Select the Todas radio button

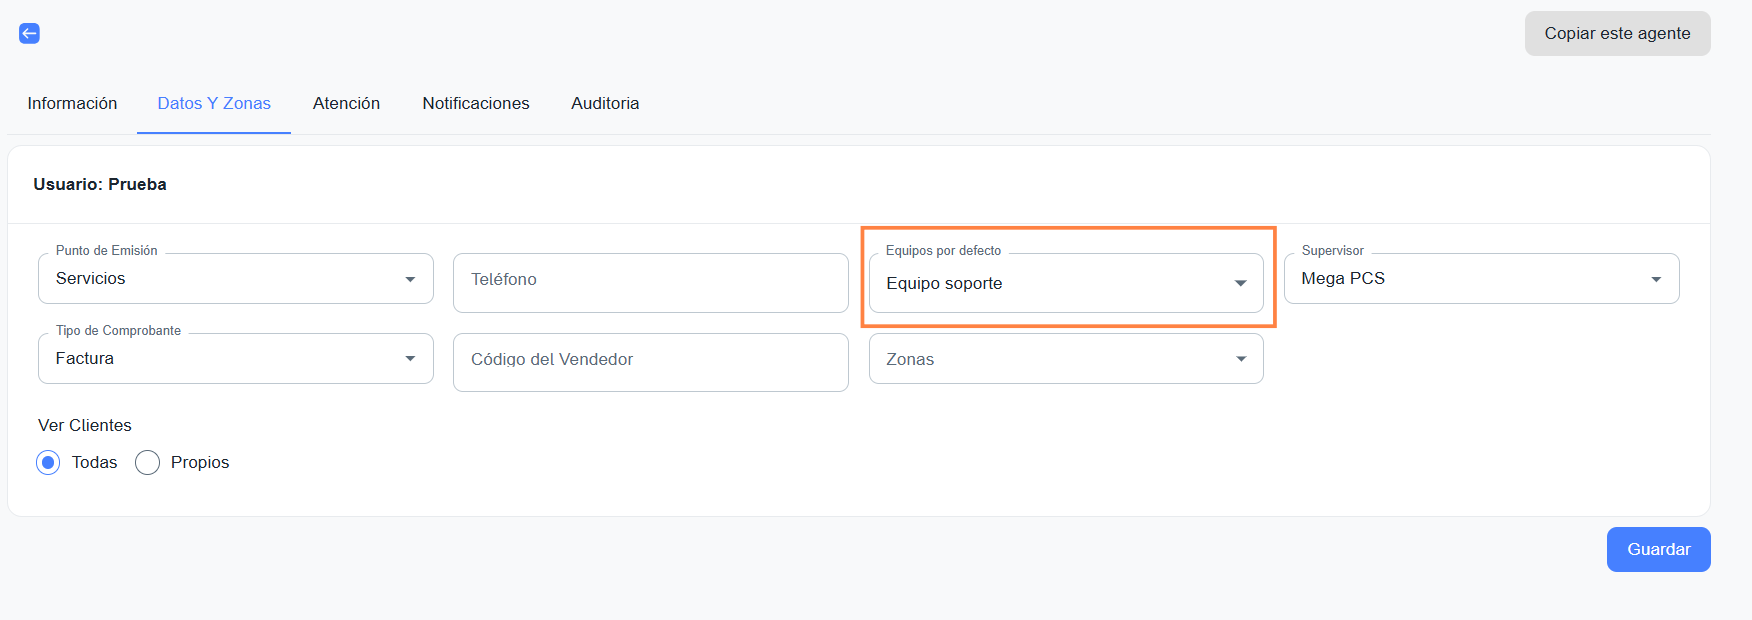(x=48, y=463)
